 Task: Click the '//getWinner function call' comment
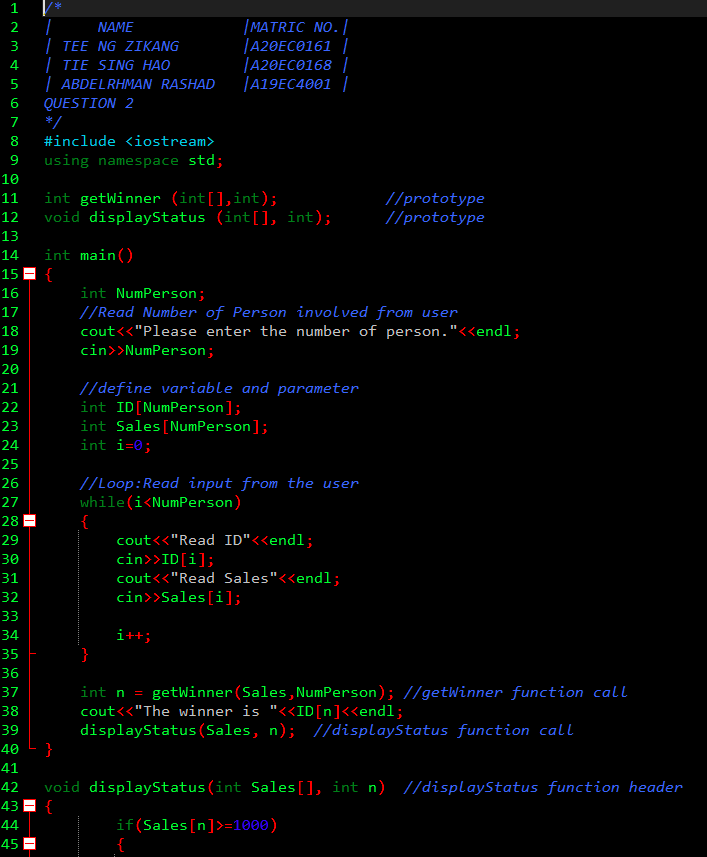(515, 692)
